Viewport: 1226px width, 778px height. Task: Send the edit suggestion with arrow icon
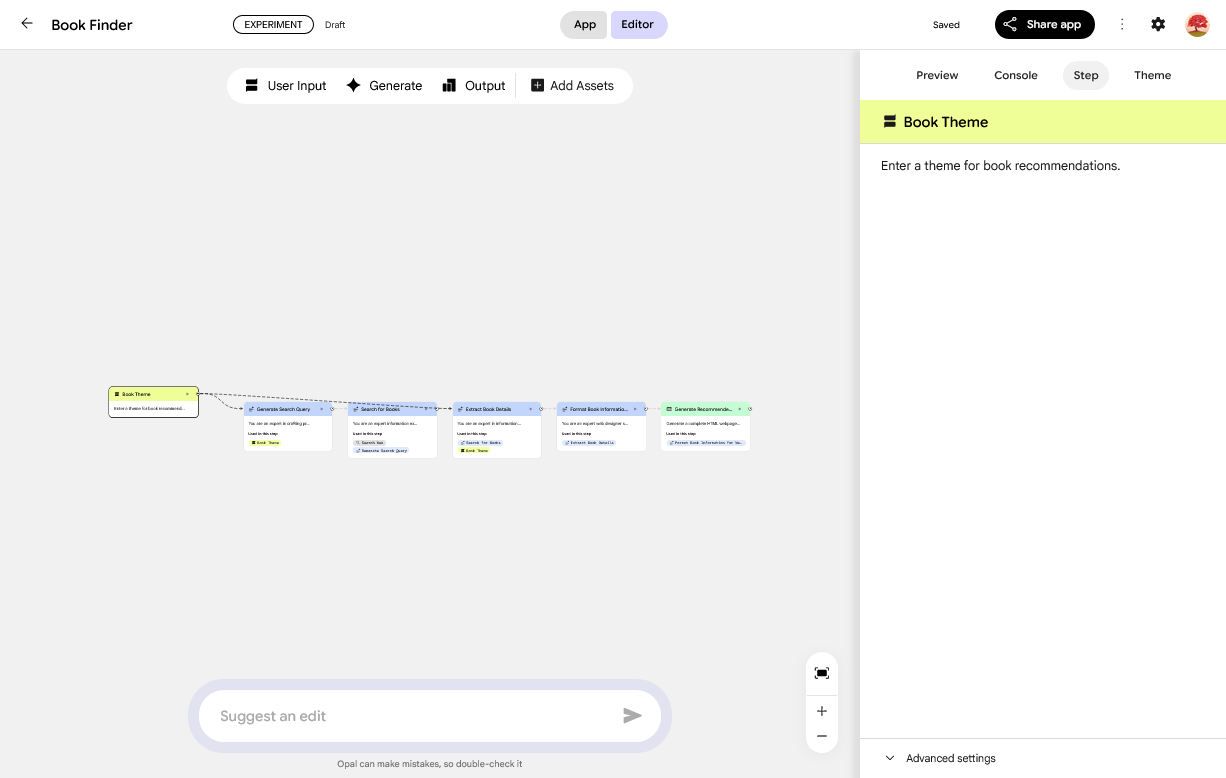(632, 716)
